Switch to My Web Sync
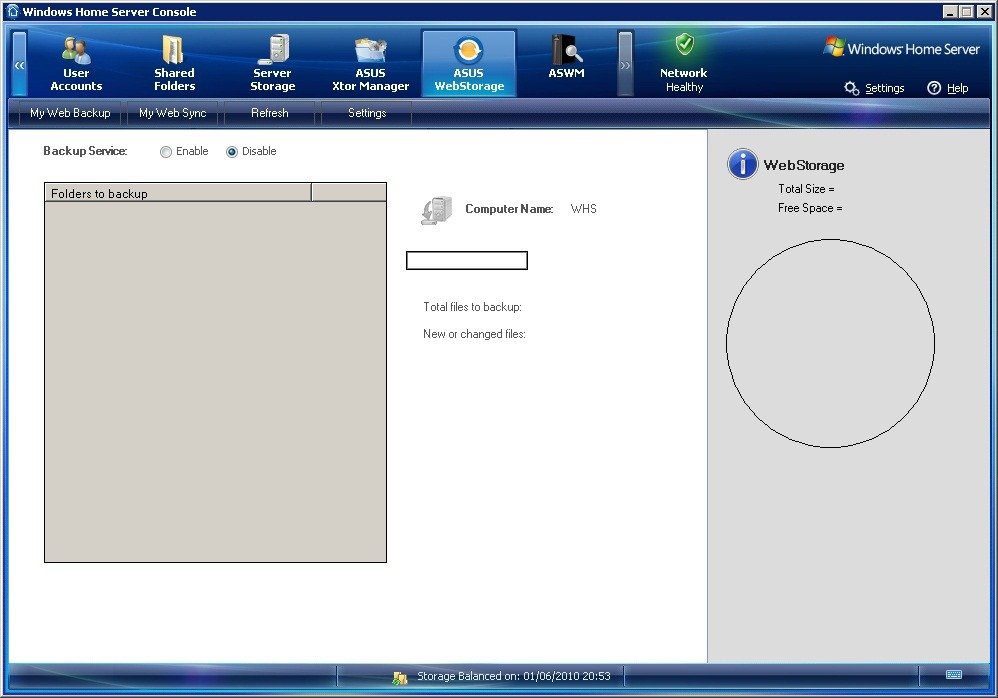This screenshot has height=698, width=998. pyautogui.click(x=172, y=113)
